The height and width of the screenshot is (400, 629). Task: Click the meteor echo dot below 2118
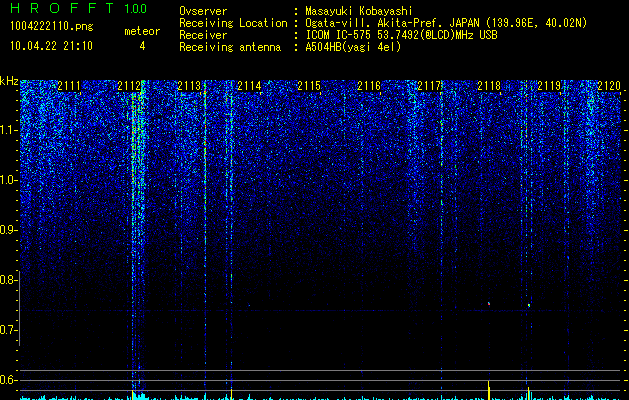pyautogui.click(x=489, y=304)
